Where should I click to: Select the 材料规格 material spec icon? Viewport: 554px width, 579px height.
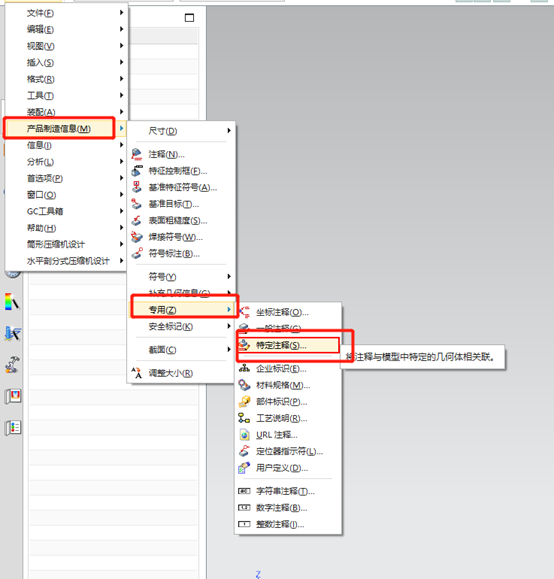pyautogui.click(x=244, y=385)
